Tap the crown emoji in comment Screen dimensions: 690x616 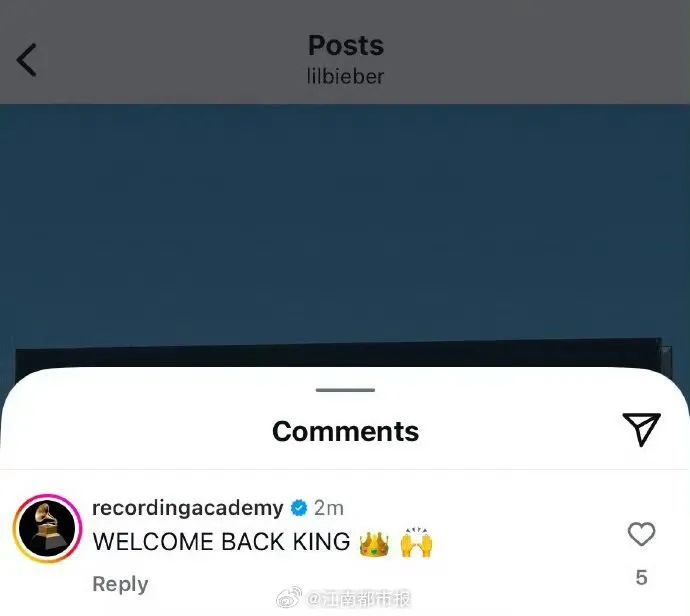pyautogui.click(x=374, y=543)
